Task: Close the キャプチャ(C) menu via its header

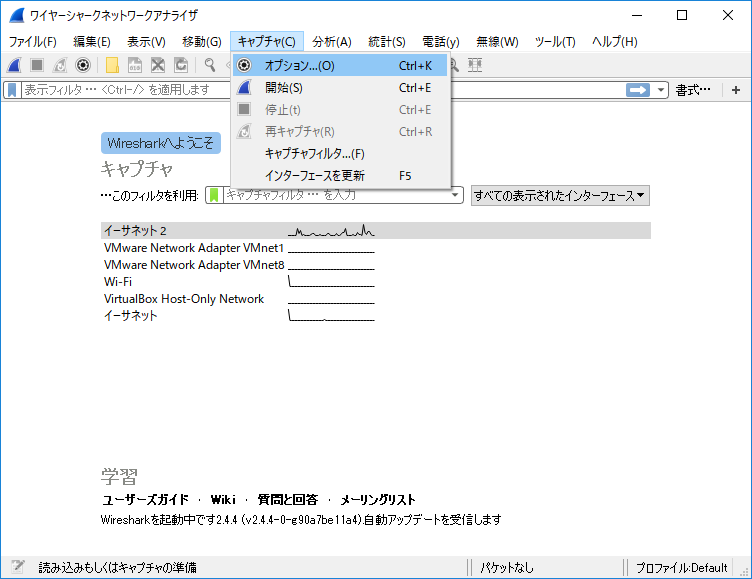Action: point(267,42)
